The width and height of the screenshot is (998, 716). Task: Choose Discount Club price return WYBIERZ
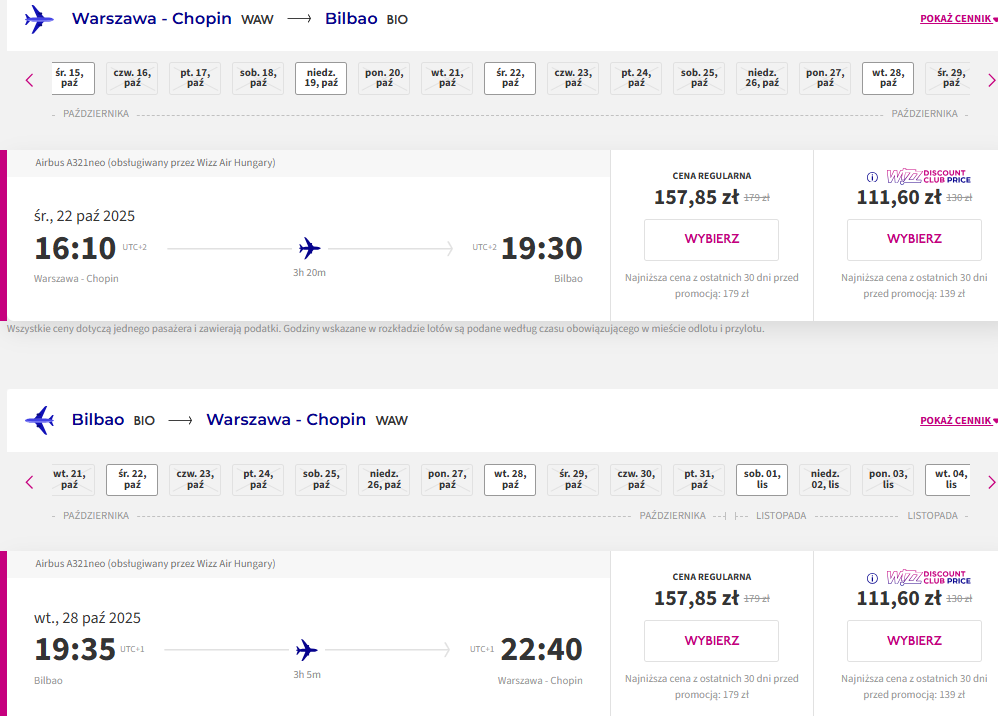coord(914,641)
